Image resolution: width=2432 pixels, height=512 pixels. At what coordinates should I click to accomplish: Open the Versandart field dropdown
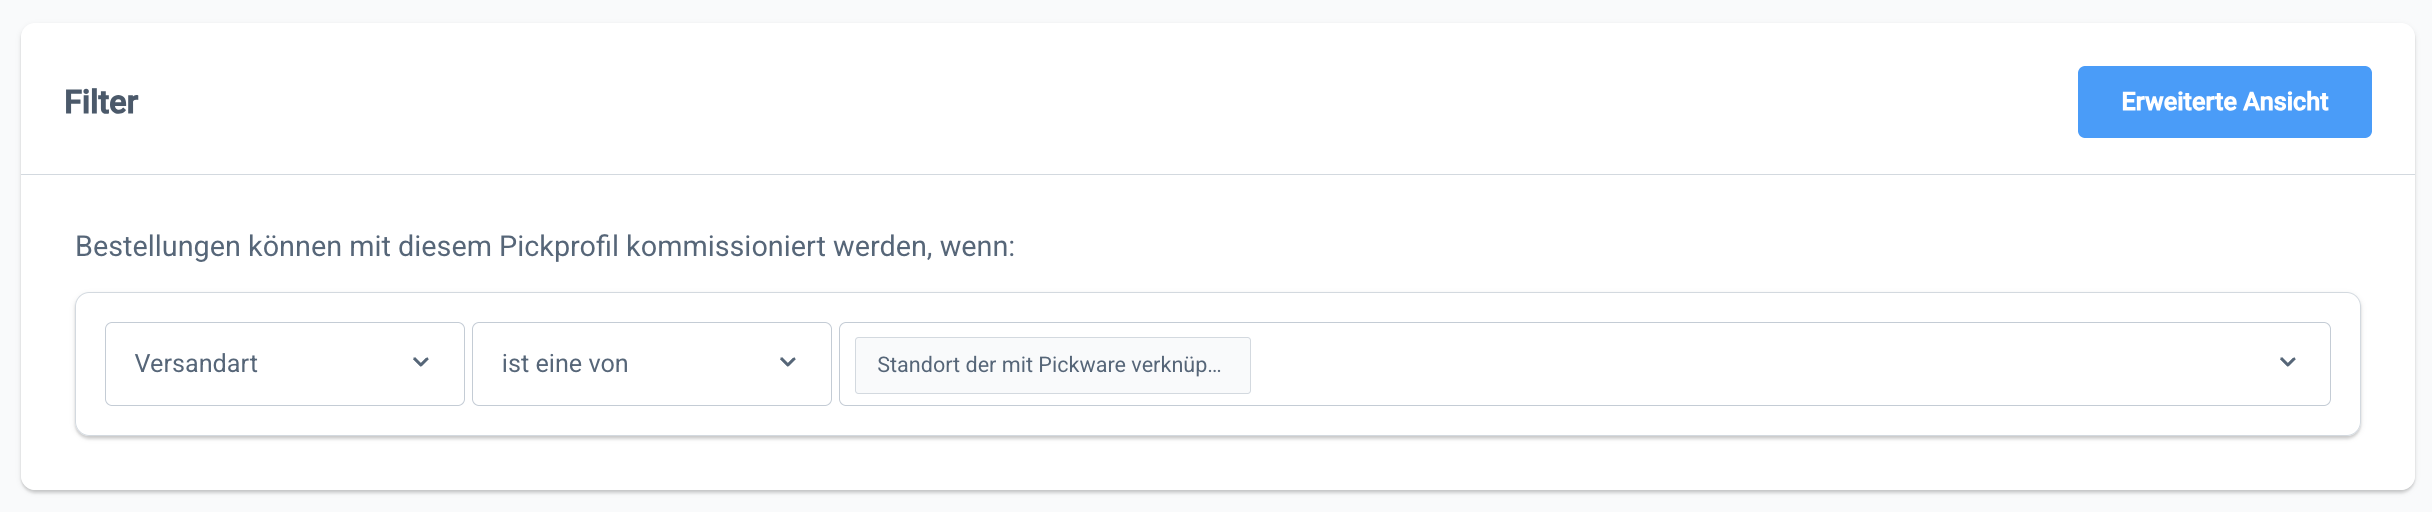click(284, 364)
